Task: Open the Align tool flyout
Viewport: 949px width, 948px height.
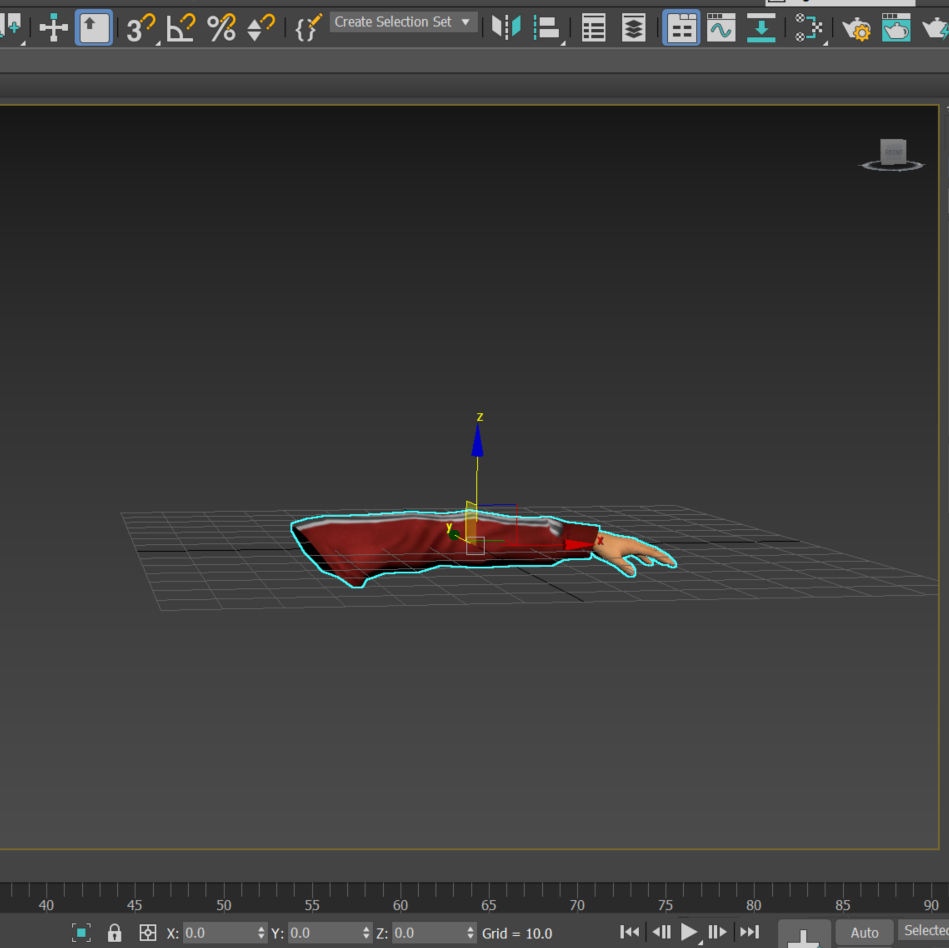Action: tap(547, 28)
